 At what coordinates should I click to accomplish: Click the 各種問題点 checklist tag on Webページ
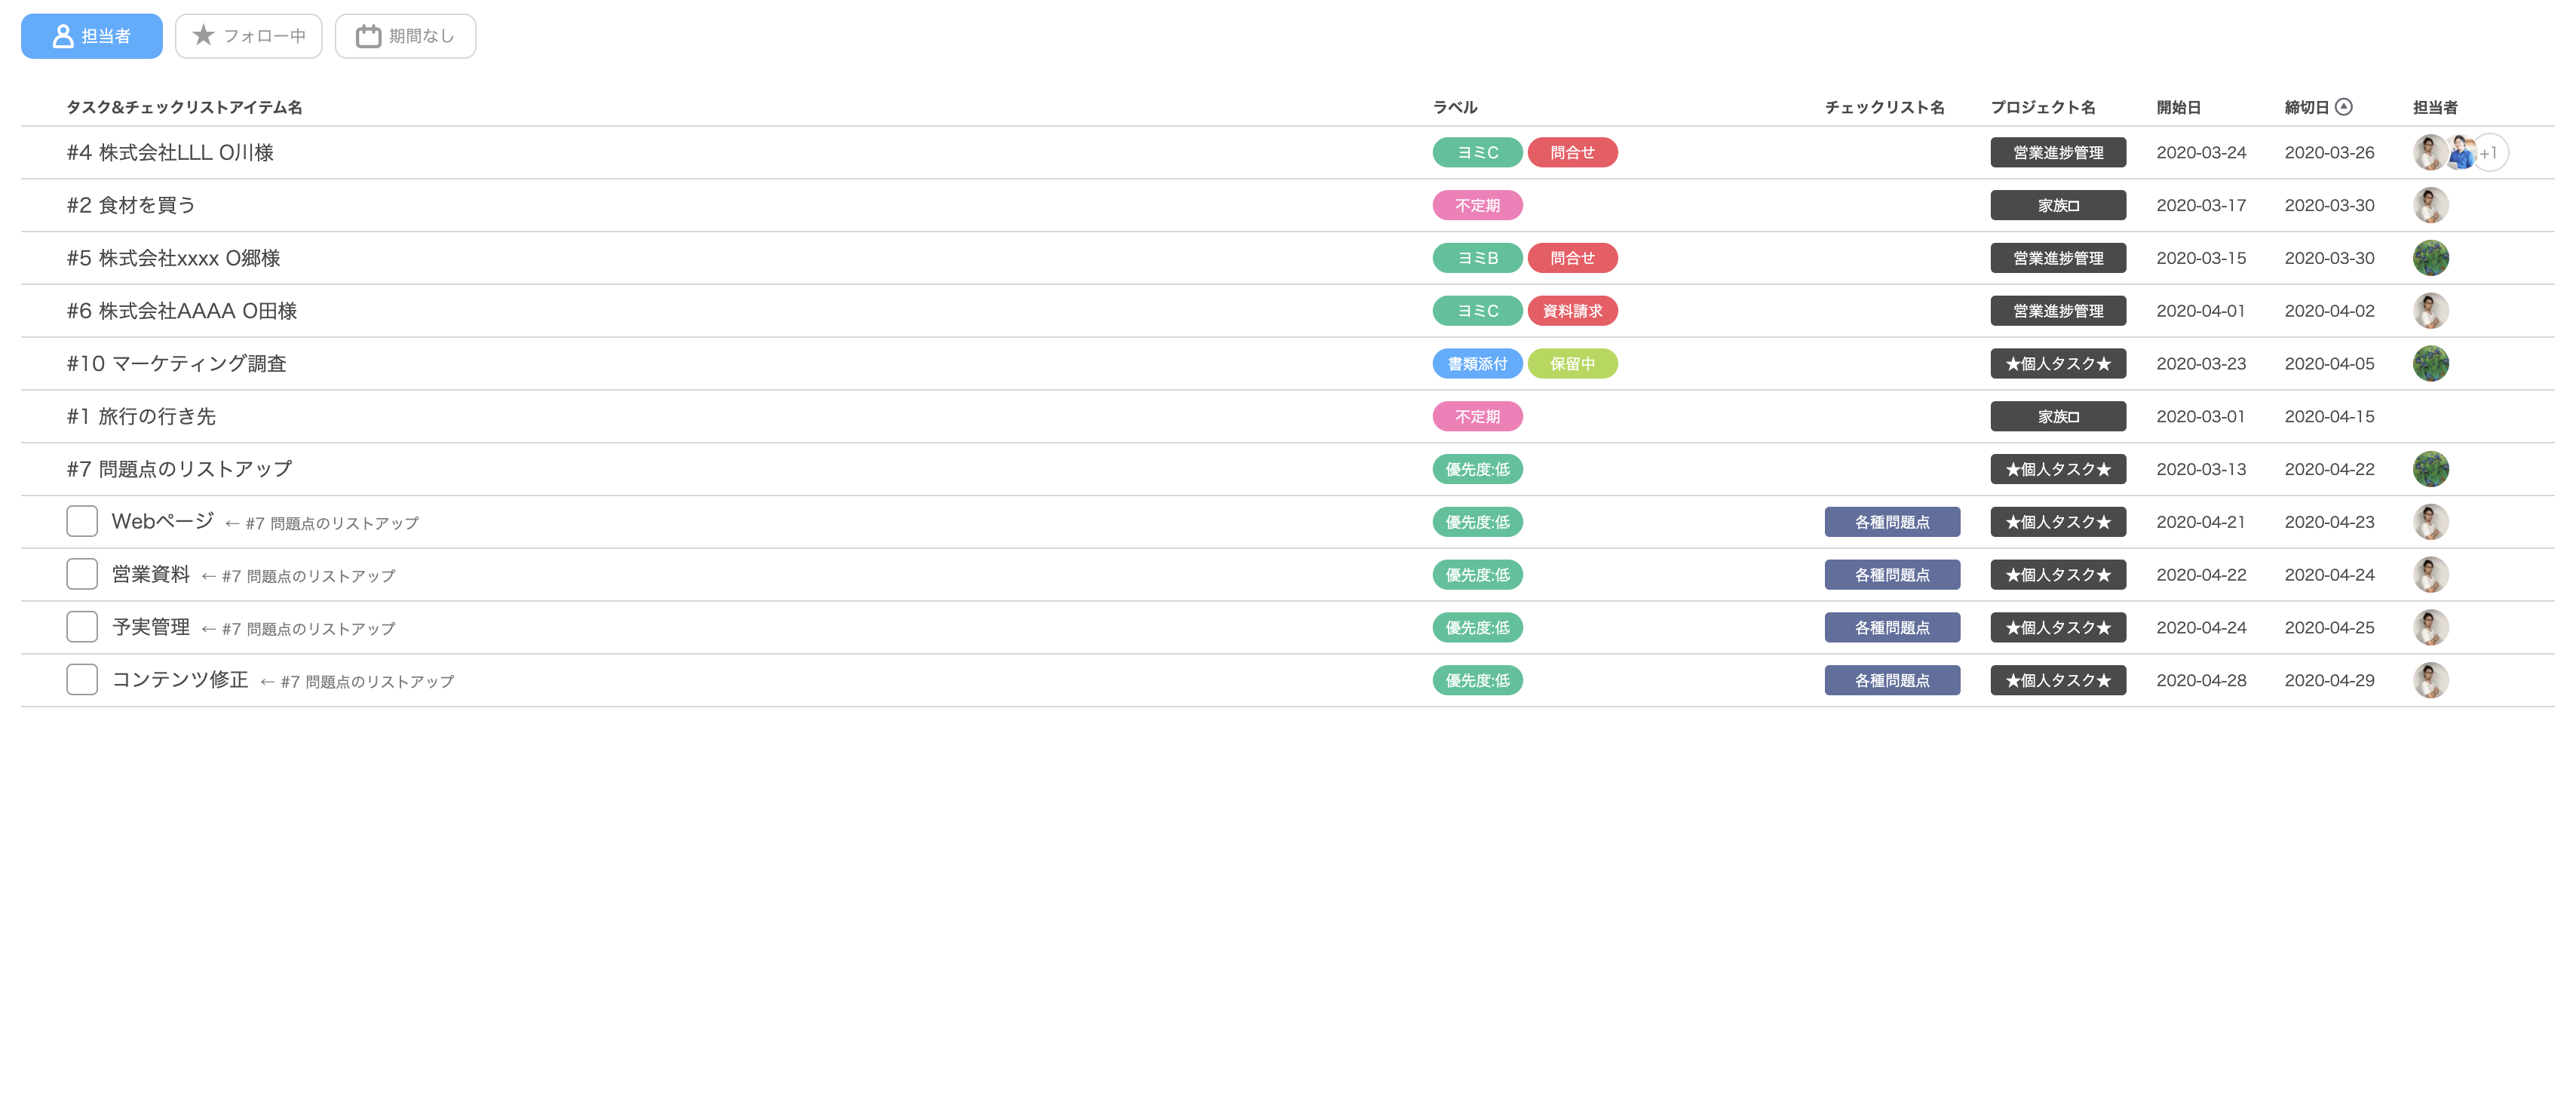coord(1891,522)
